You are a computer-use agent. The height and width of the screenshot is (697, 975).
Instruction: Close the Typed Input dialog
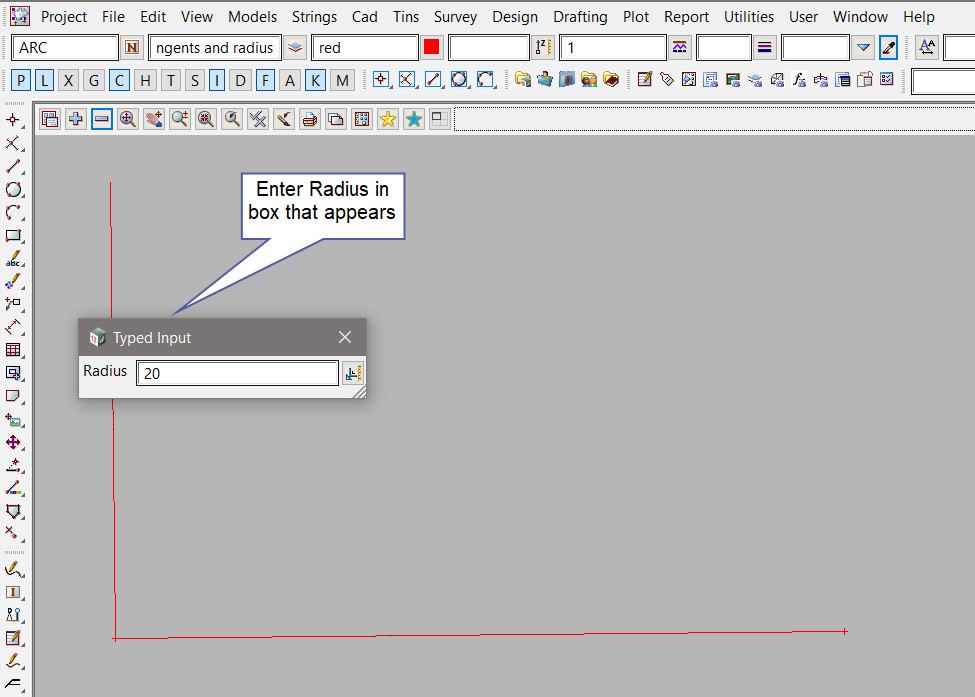point(345,337)
